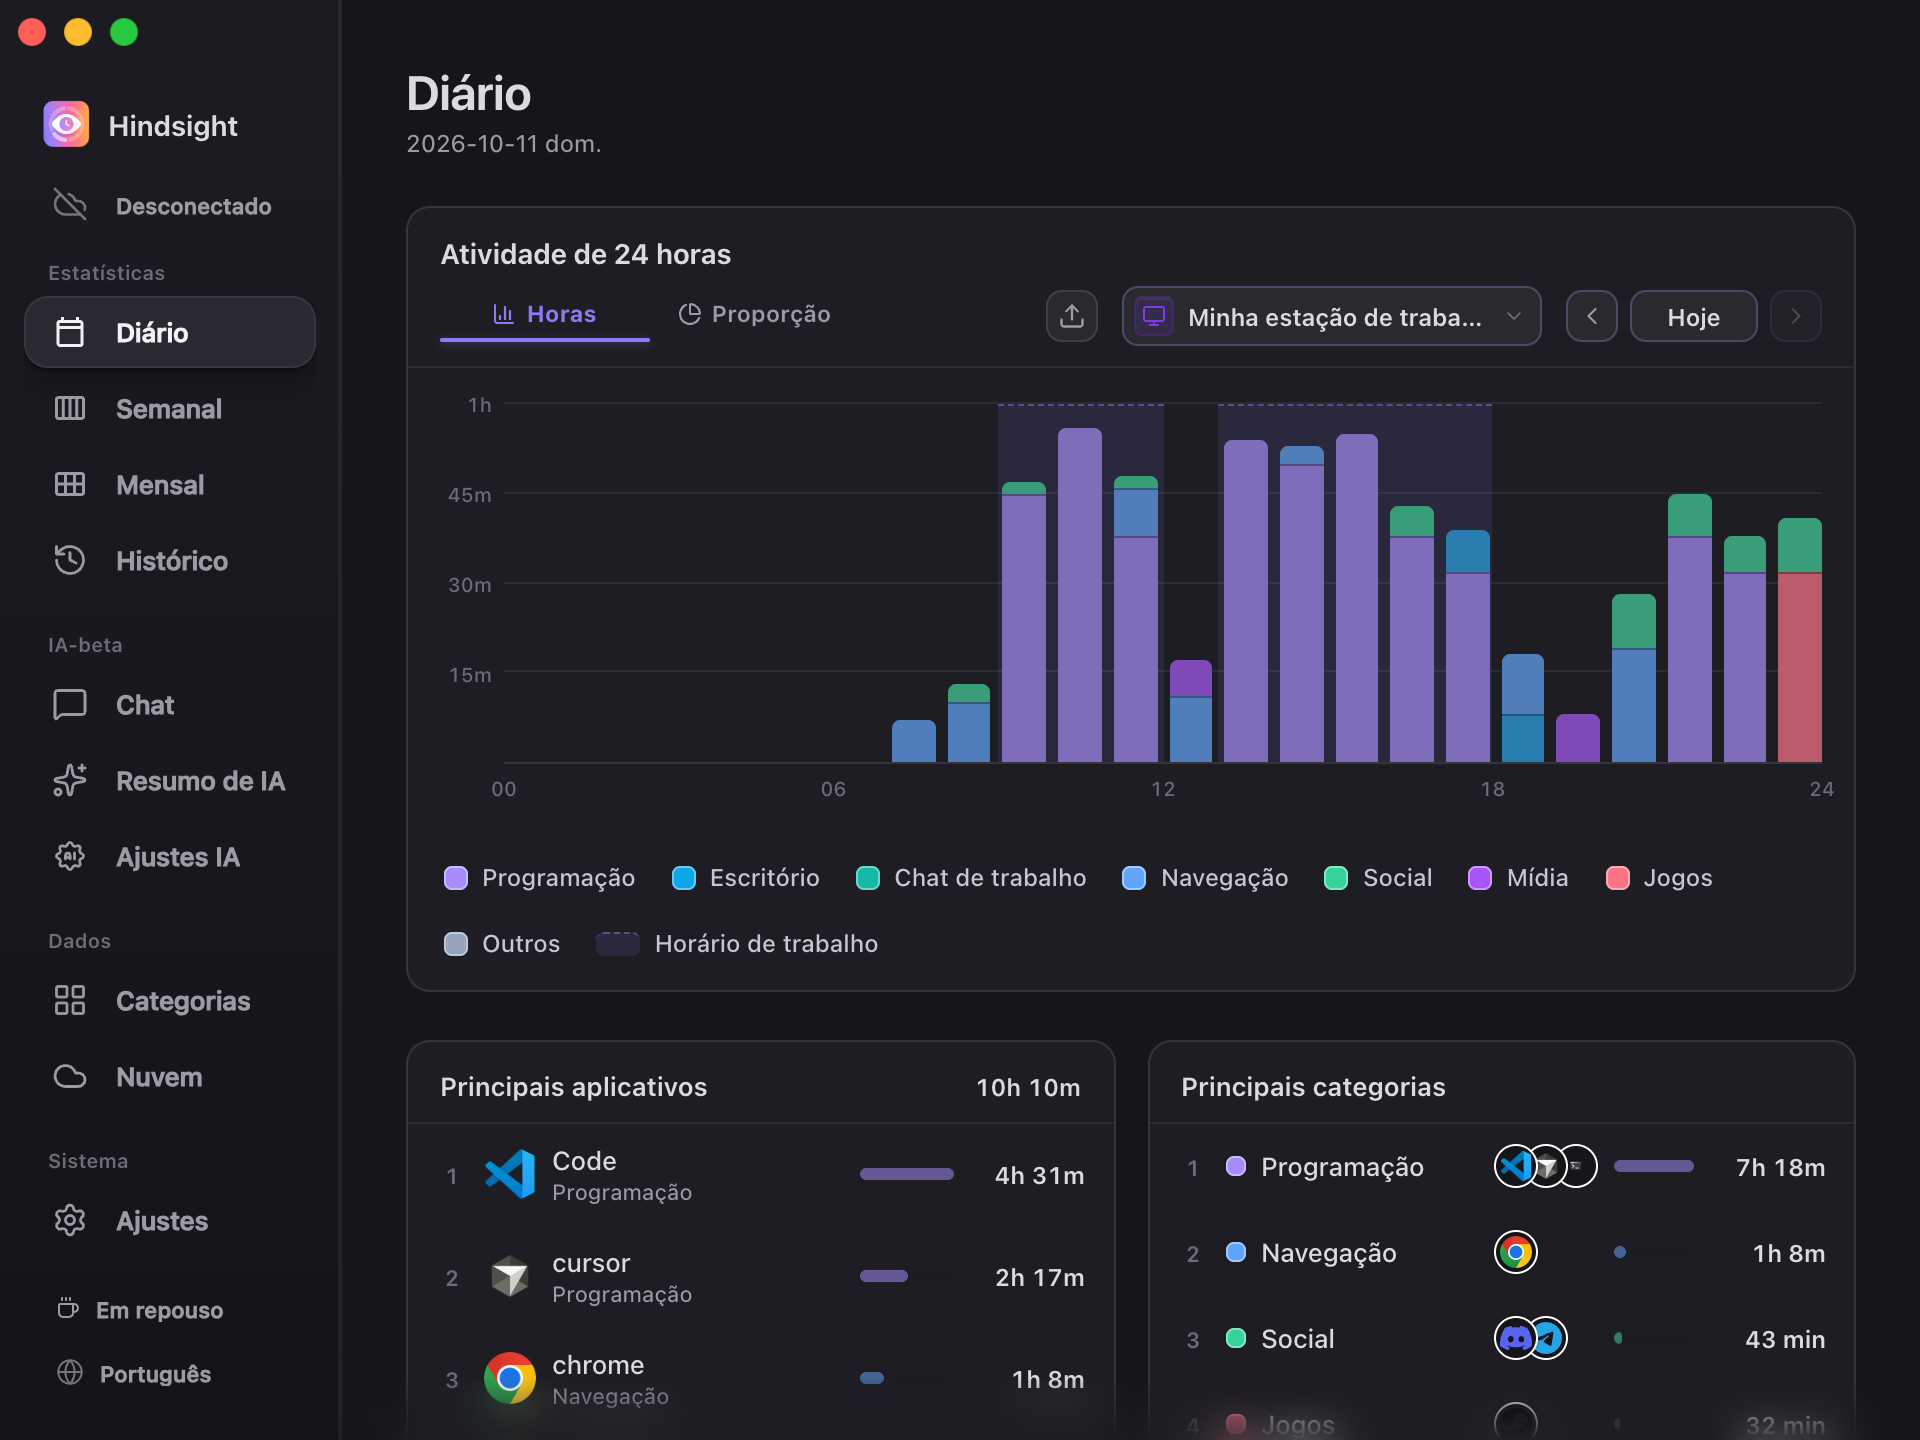Click the Desconectado cloud-off icon
Viewport: 1920px width, 1440px height.
coord(70,205)
